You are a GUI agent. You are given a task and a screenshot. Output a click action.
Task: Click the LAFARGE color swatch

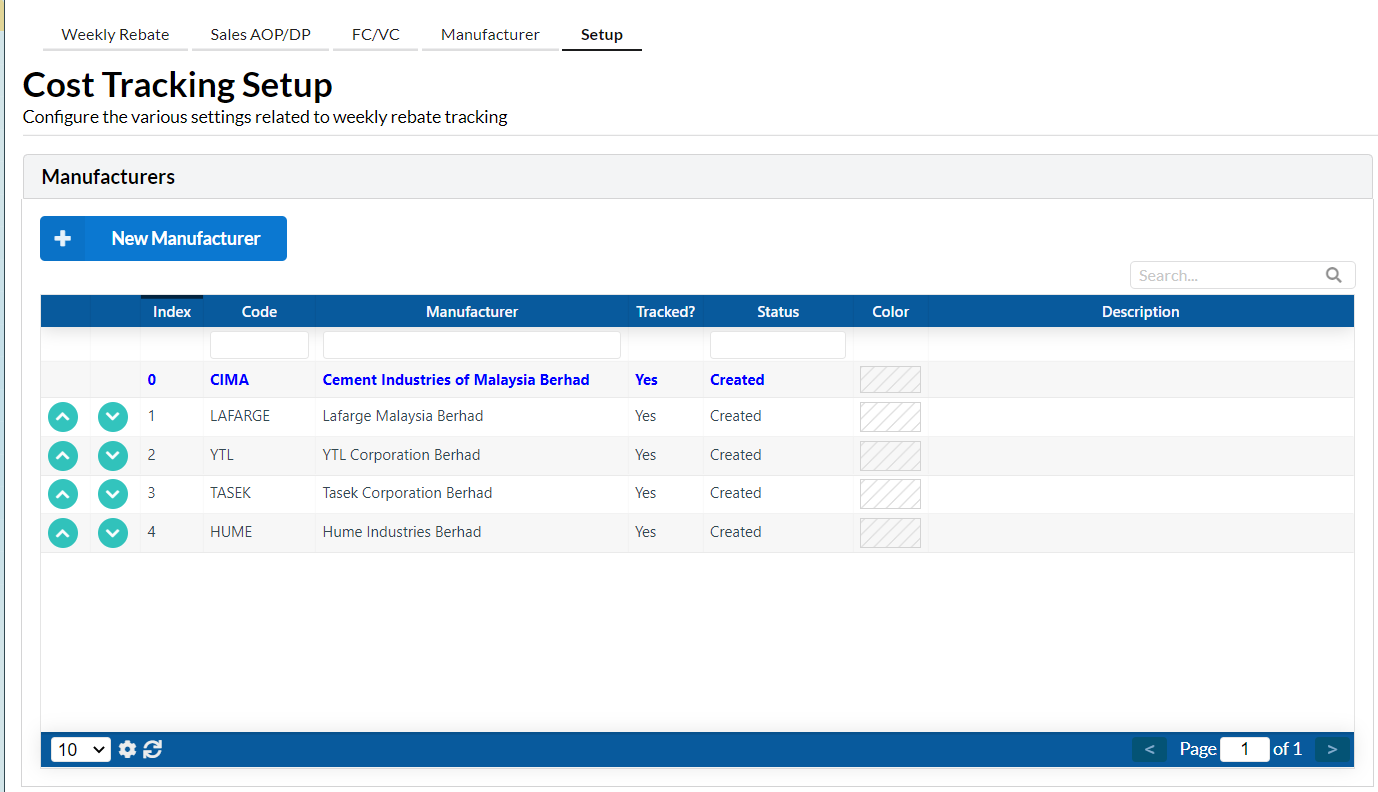pos(890,417)
